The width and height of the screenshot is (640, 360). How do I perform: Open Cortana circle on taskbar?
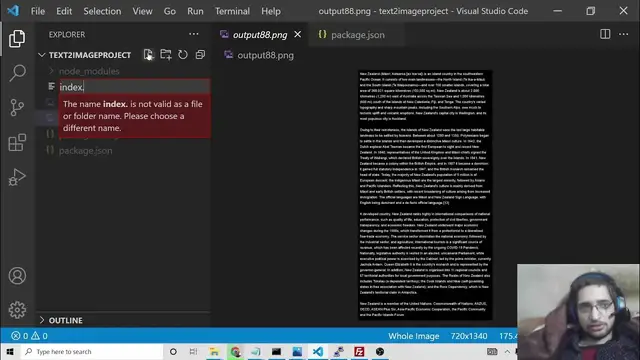click(173, 351)
